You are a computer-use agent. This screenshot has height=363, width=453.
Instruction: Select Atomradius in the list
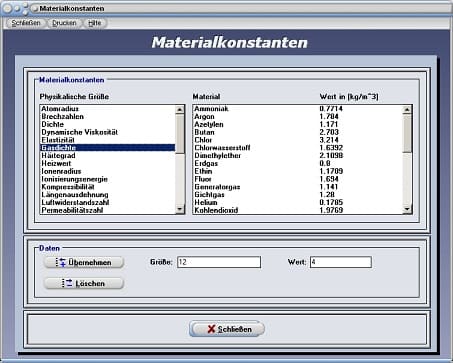(108, 109)
